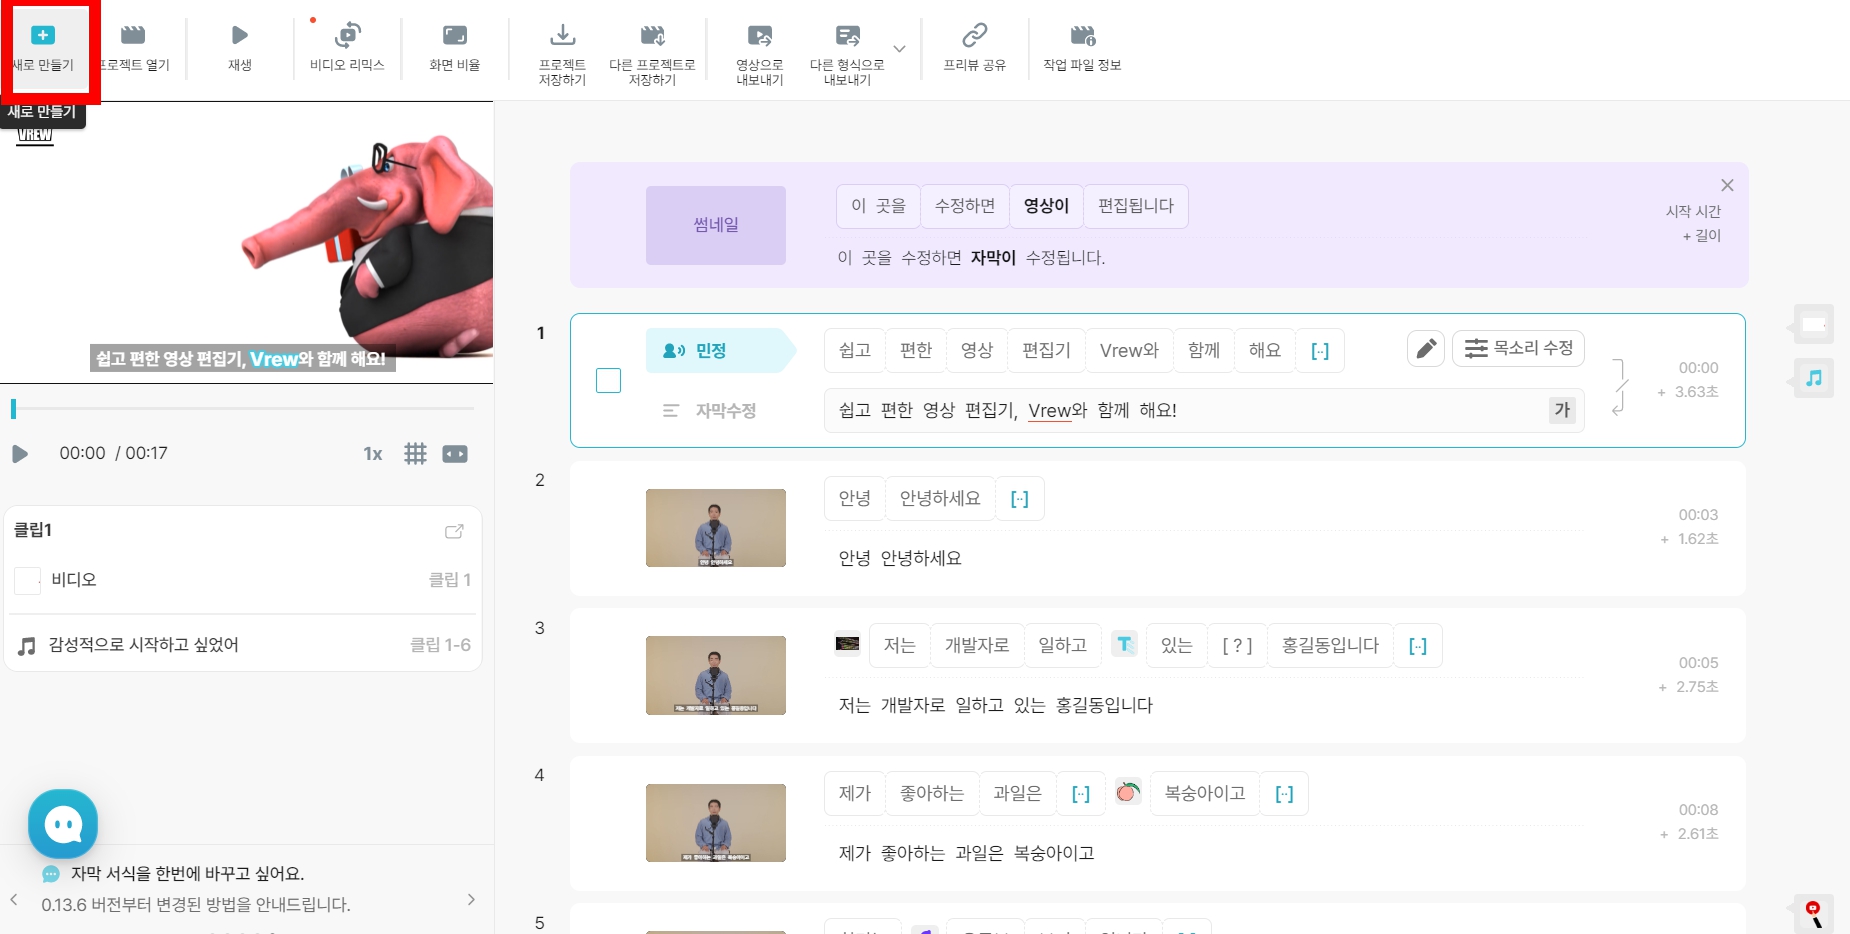Check the clip 1 selection checkbox
The image size is (1850, 934).
click(x=608, y=380)
